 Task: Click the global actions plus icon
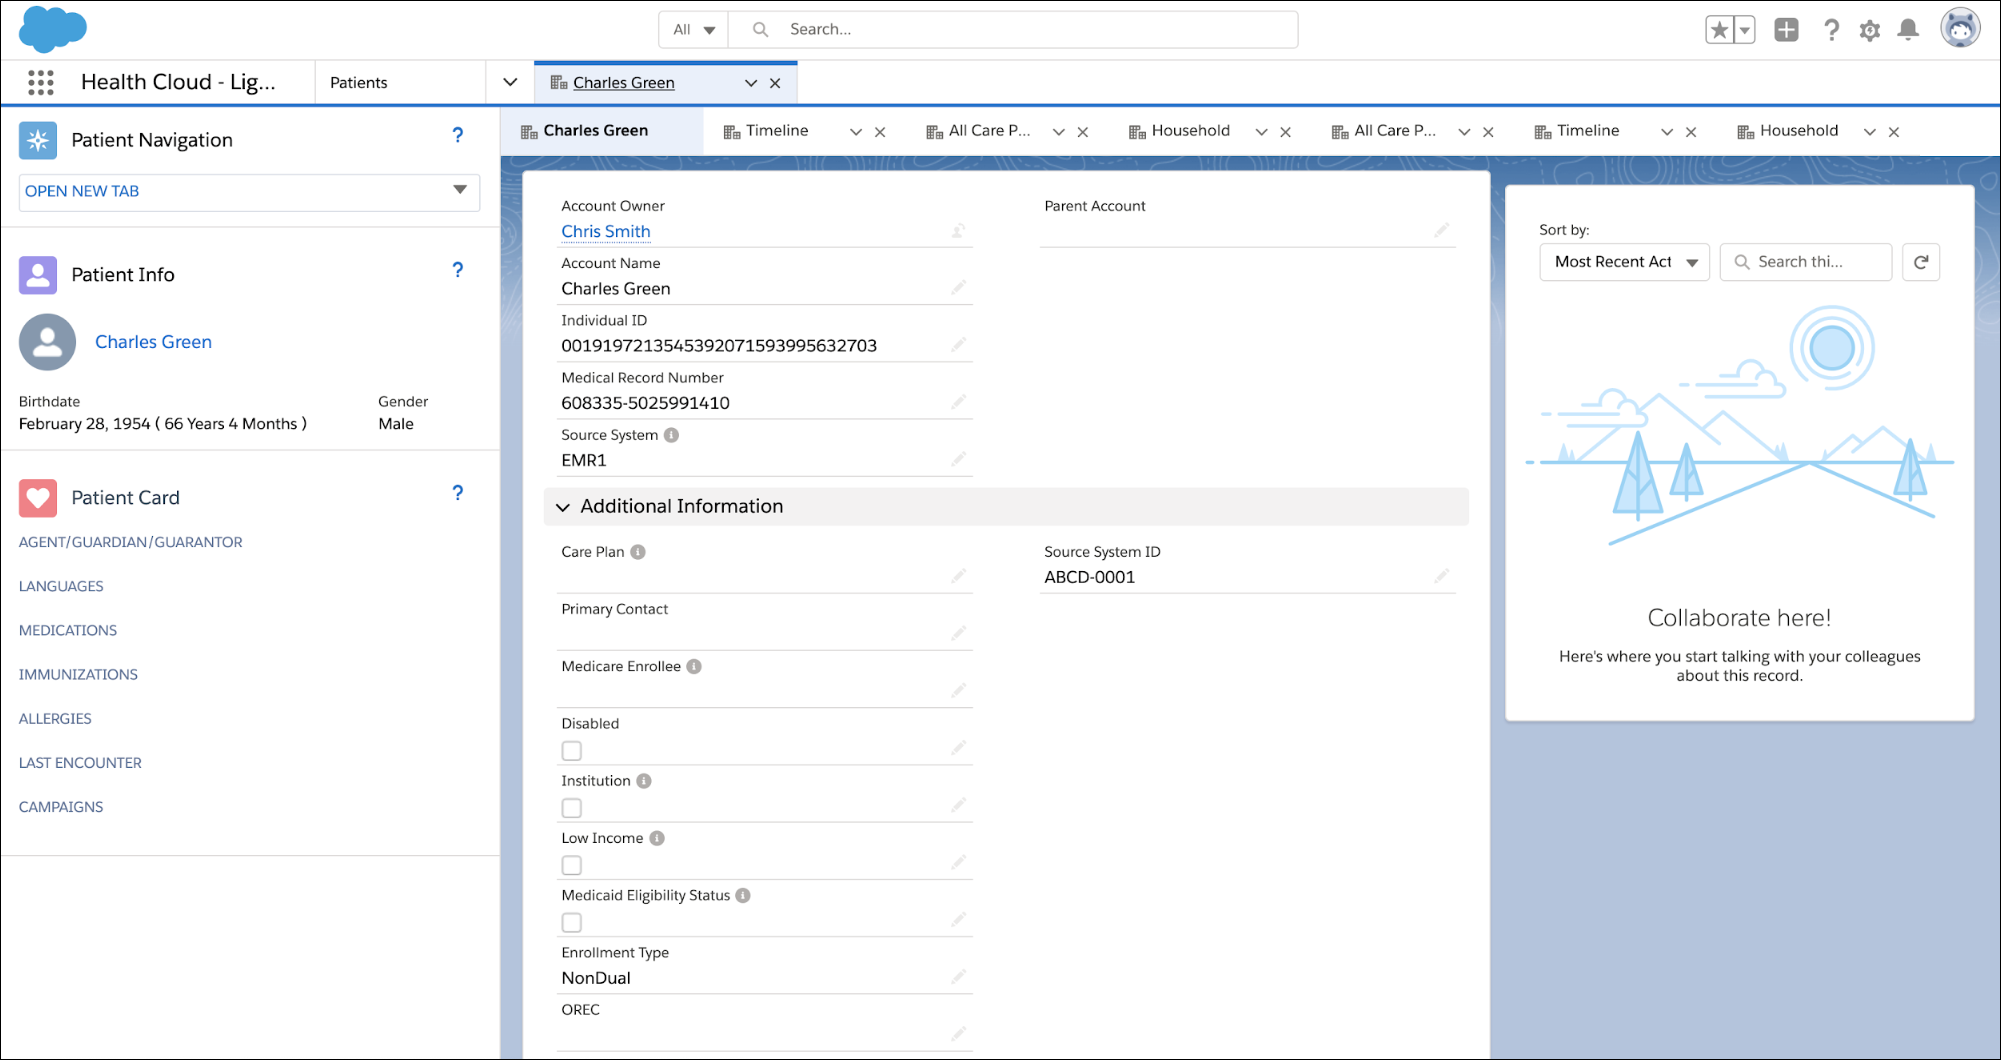[1786, 30]
